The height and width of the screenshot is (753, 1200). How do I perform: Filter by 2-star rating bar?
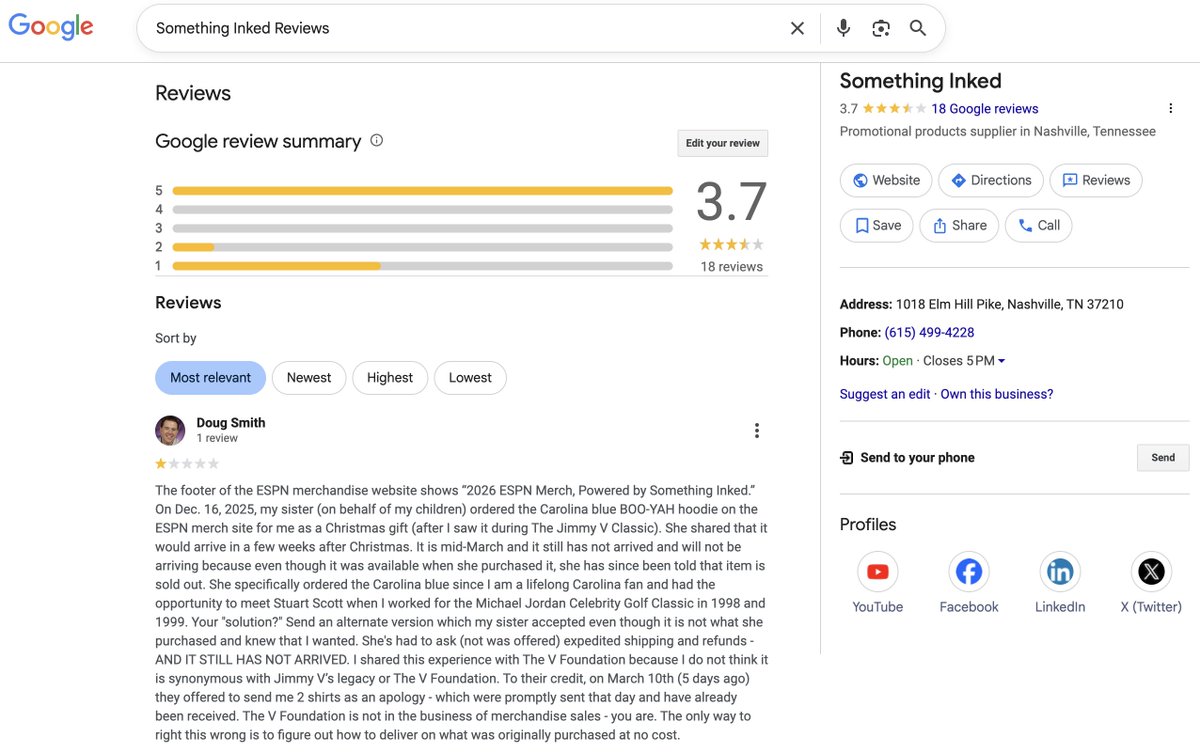(x=422, y=247)
